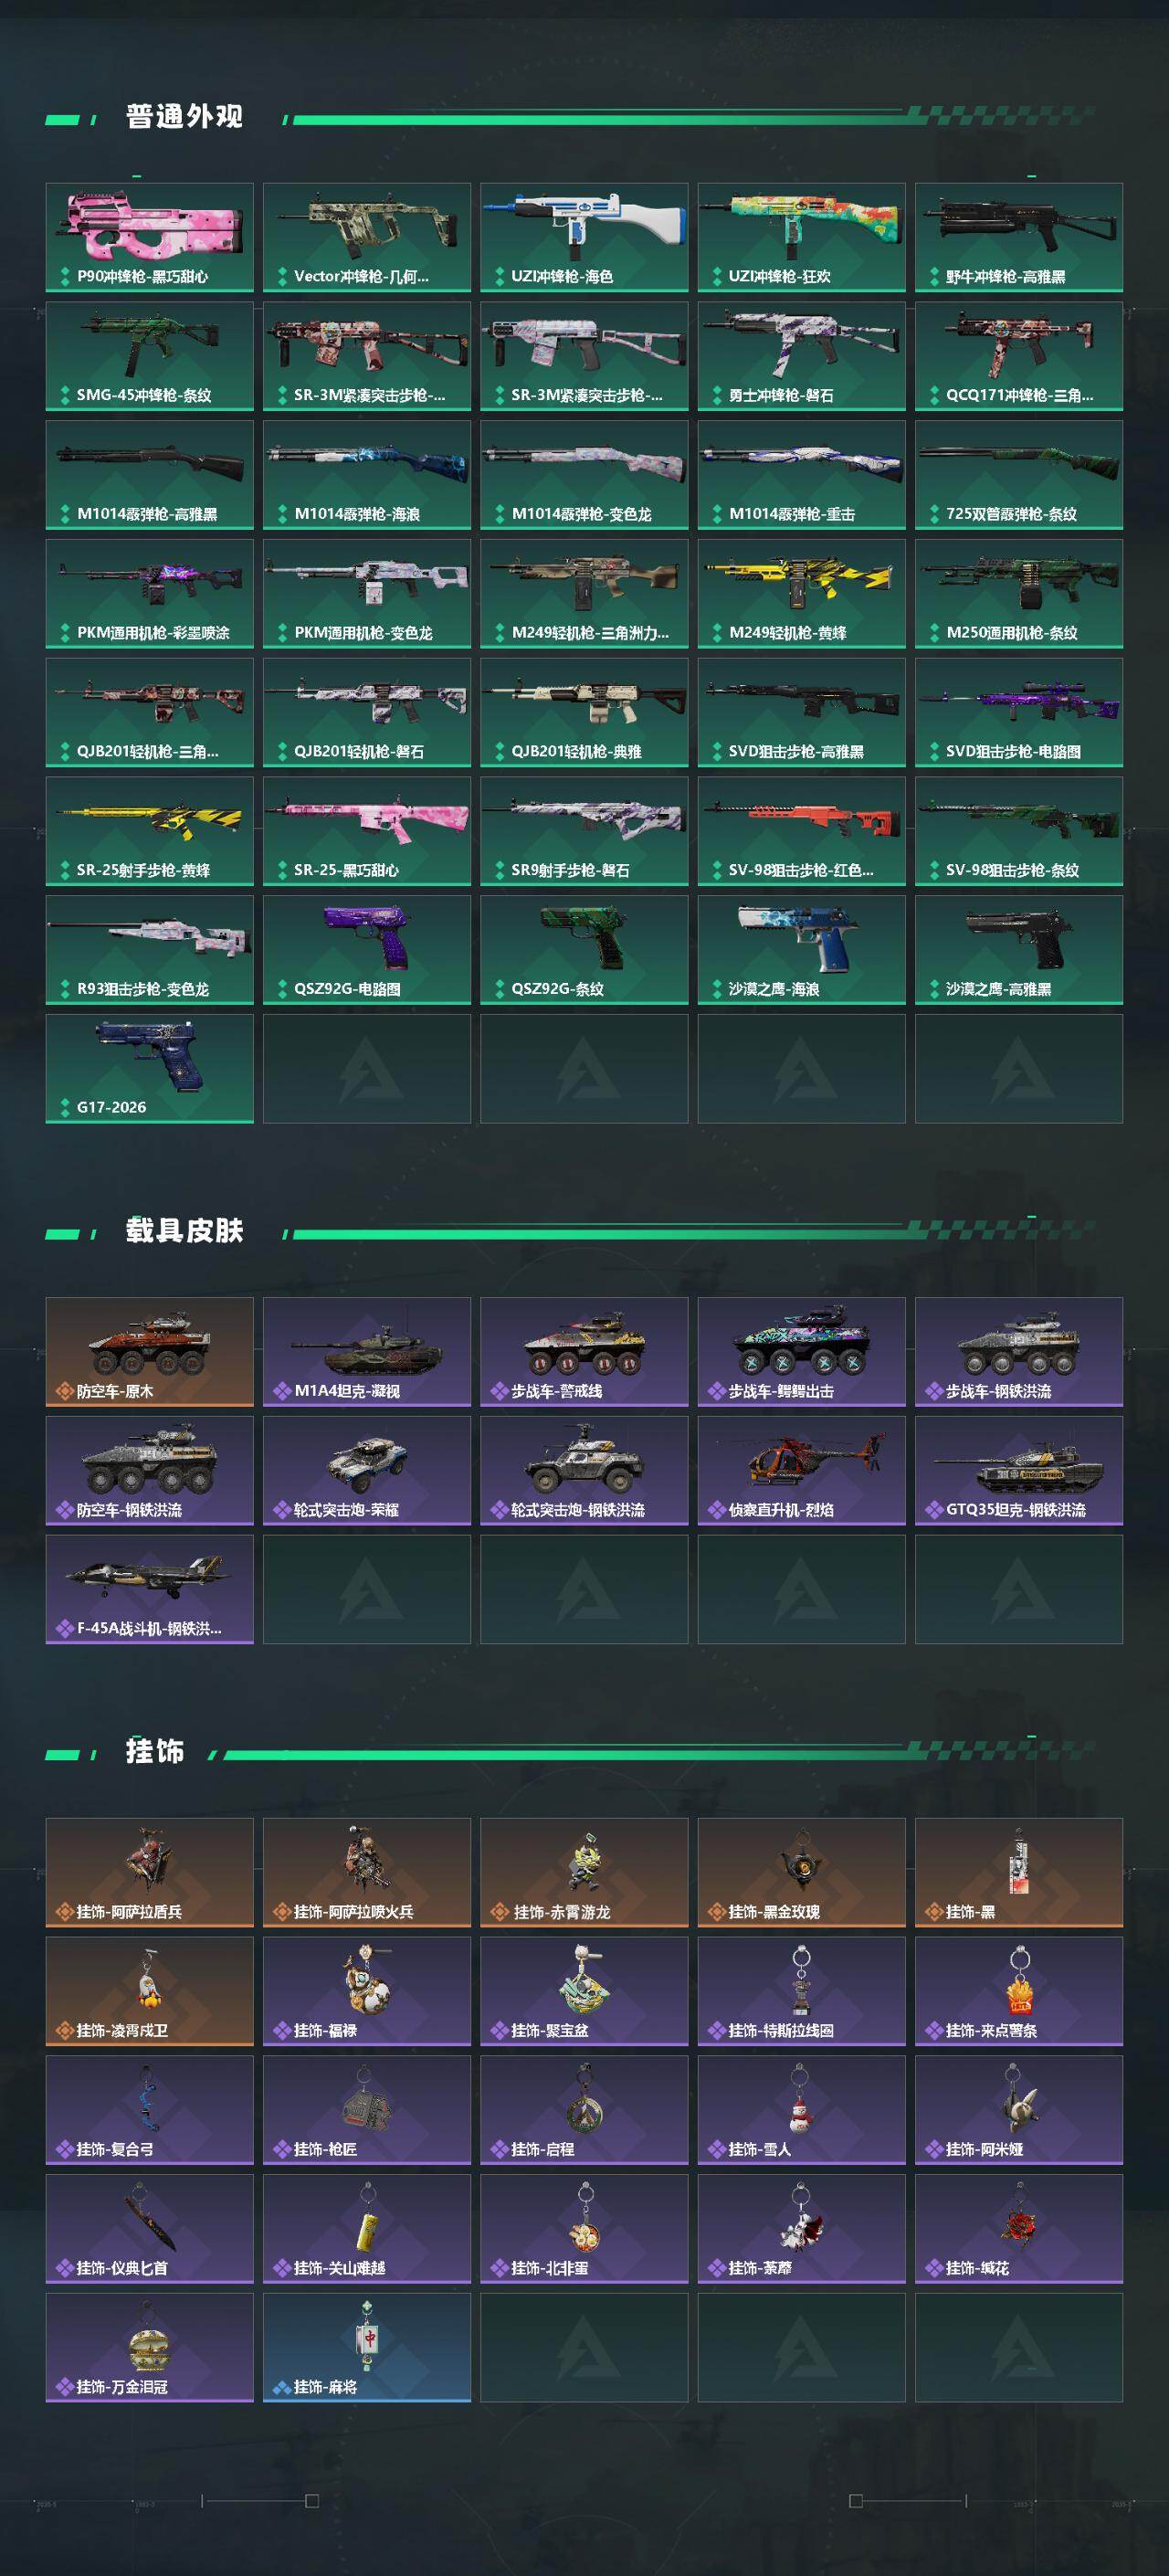
Task: Select the 挂饰-阿萨拉盾兵 charm
Action: click(149, 1873)
